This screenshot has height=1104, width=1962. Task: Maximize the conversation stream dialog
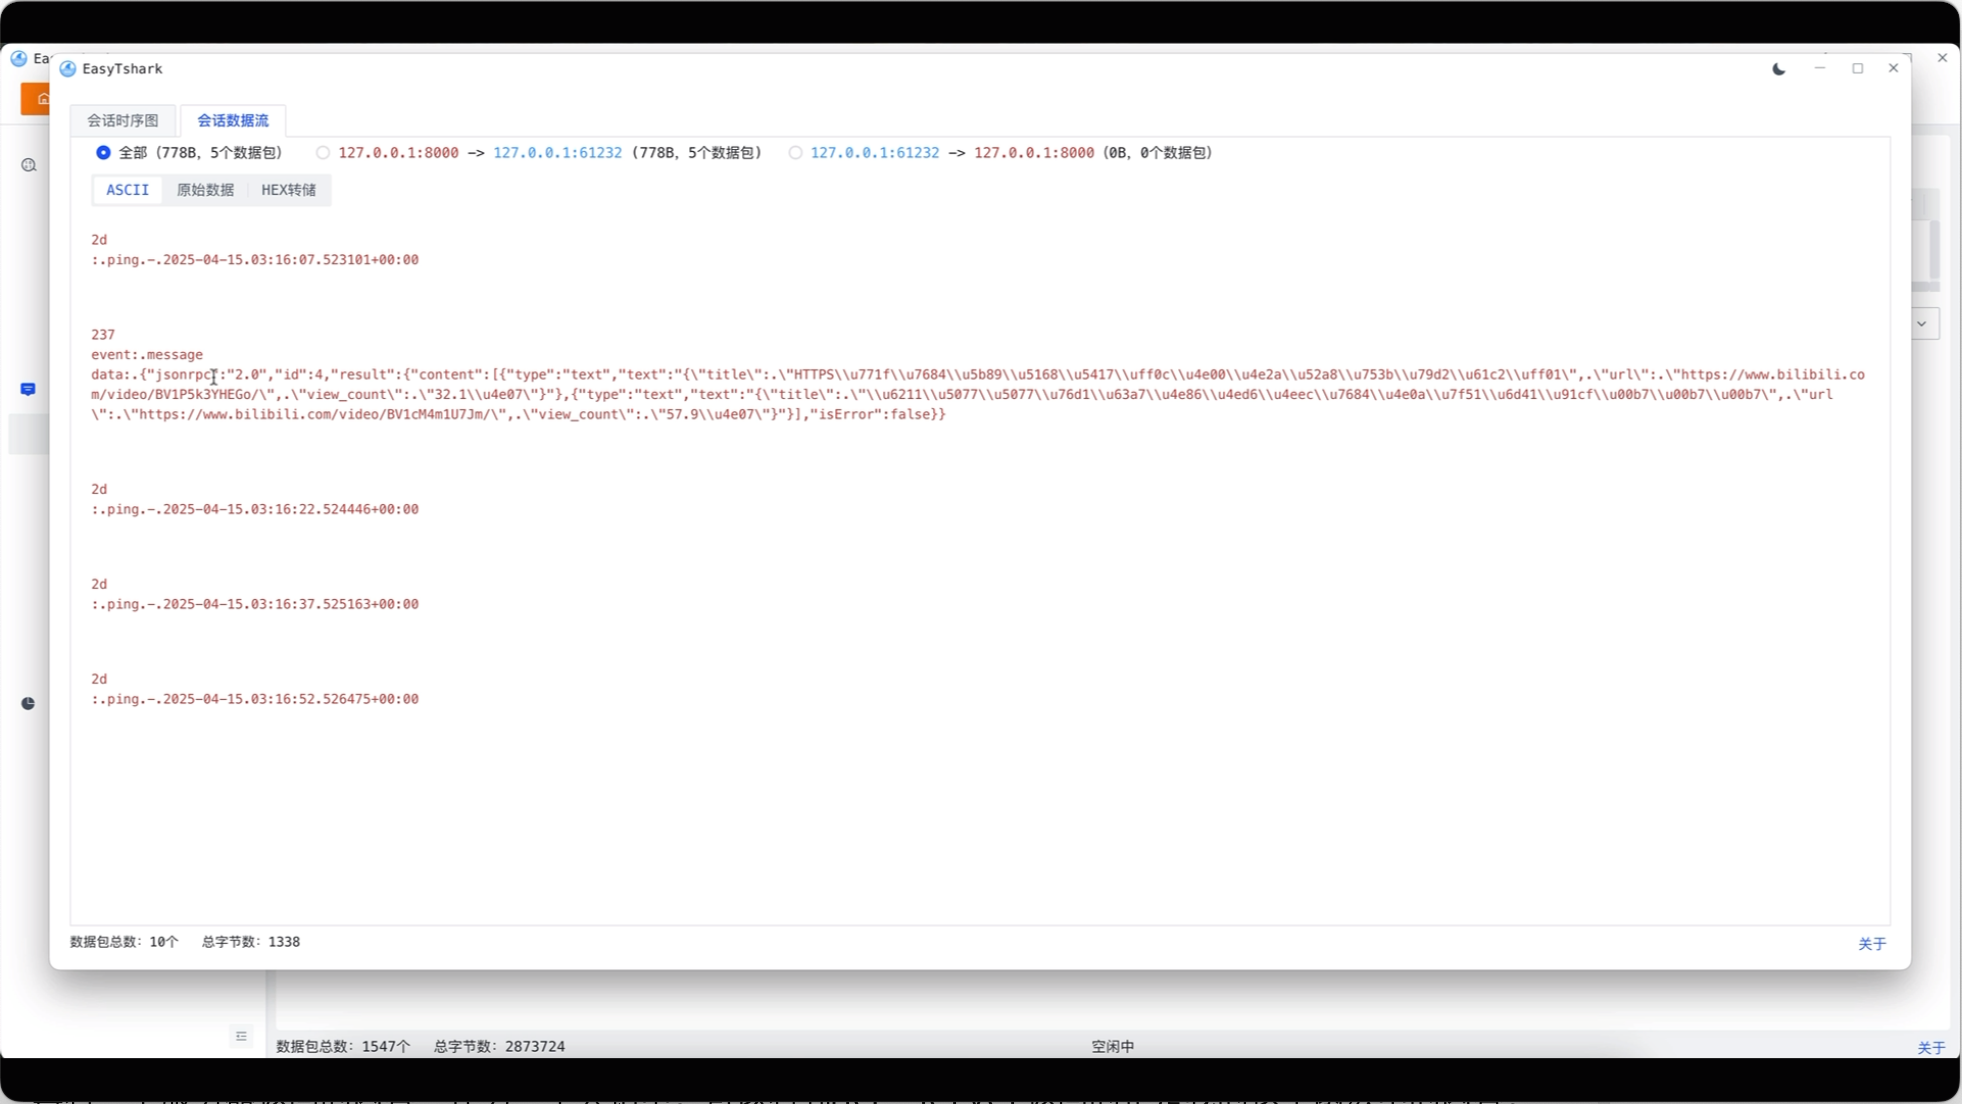(1857, 69)
